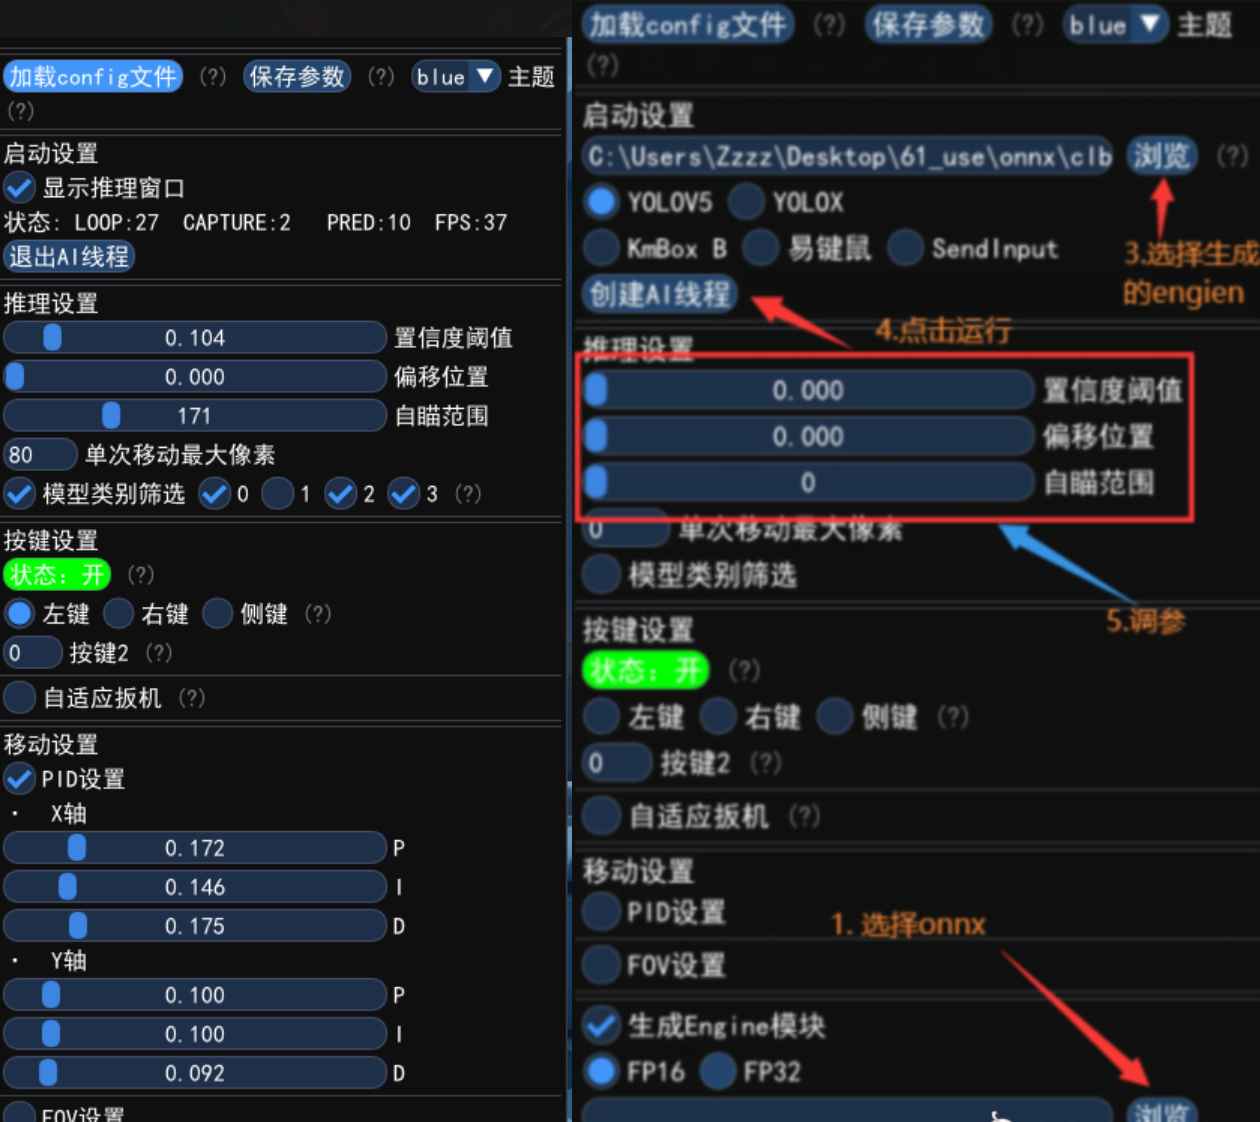This screenshot has width=1260, height=1122.
Task: Click the 创建AI线程 button to start
Action: pos(659,294)
